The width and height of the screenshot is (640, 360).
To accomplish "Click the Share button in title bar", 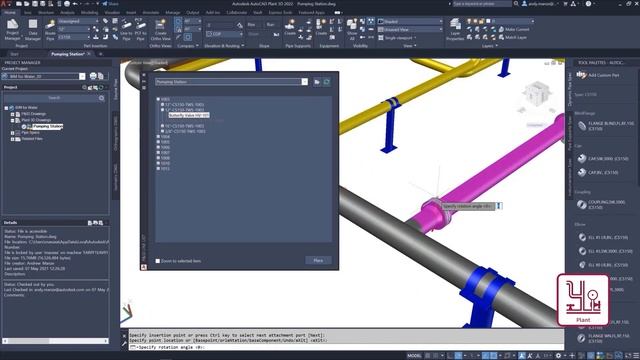I will point(110,4).
